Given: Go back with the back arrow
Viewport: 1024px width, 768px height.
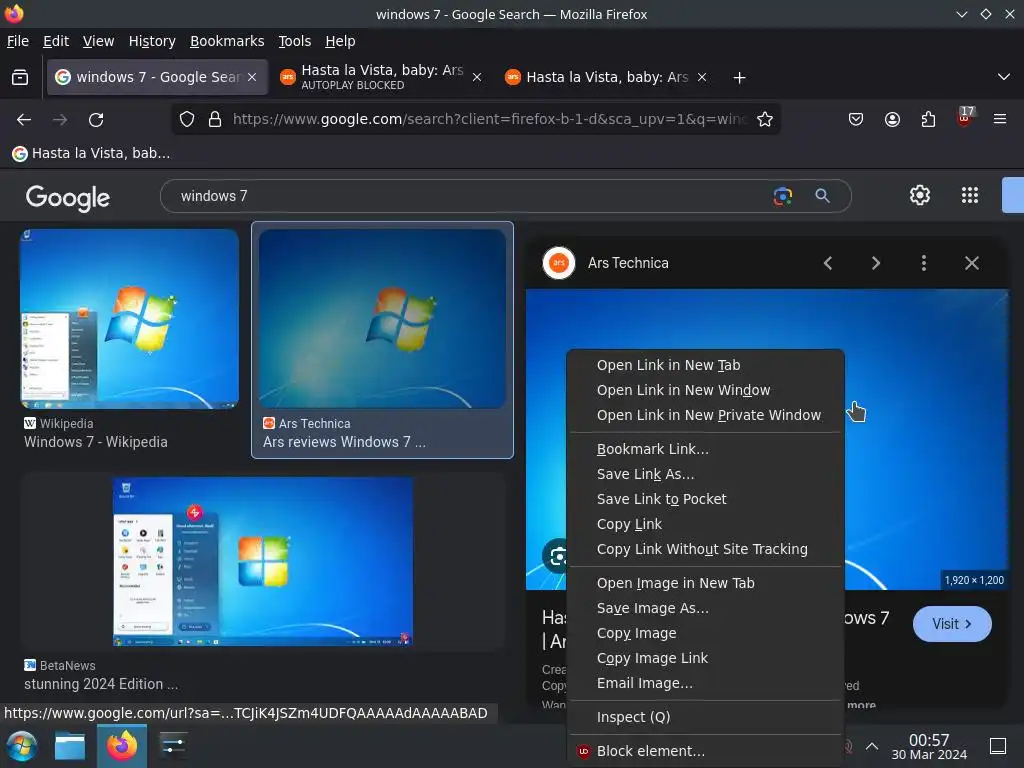Looking at the screenshot, I should coord(24,120).
